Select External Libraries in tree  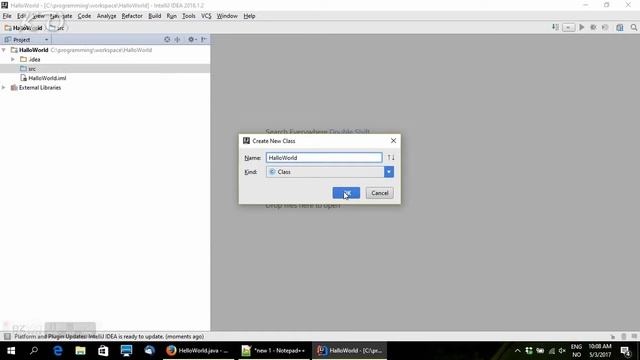[40, 87]
